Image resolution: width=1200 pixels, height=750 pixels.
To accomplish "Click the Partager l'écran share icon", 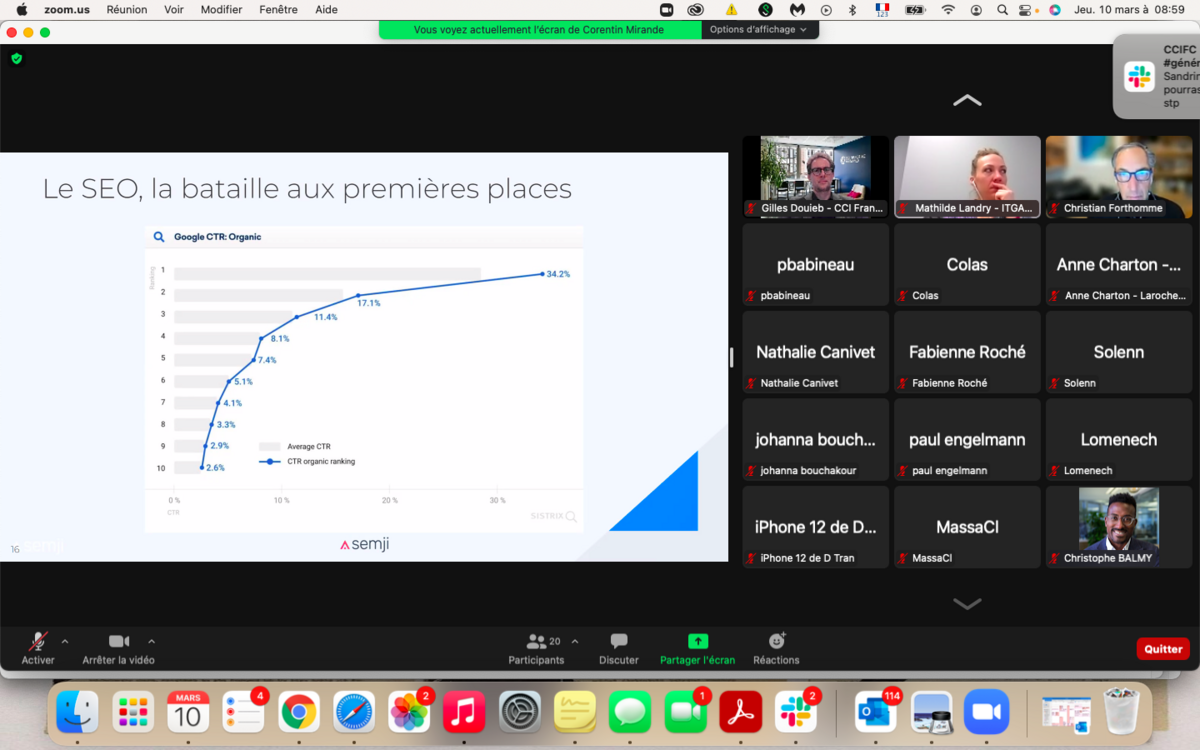I will pyautogui.click(x=697, y=642).
